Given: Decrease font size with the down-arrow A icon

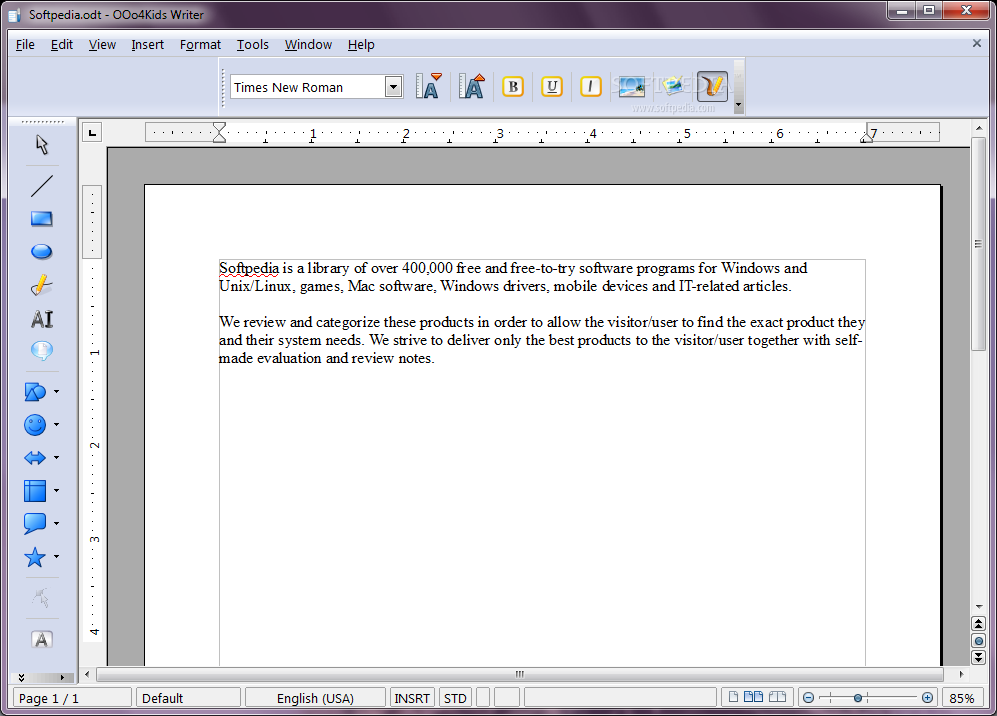Looking at the screenshot, I should point(429,86).
